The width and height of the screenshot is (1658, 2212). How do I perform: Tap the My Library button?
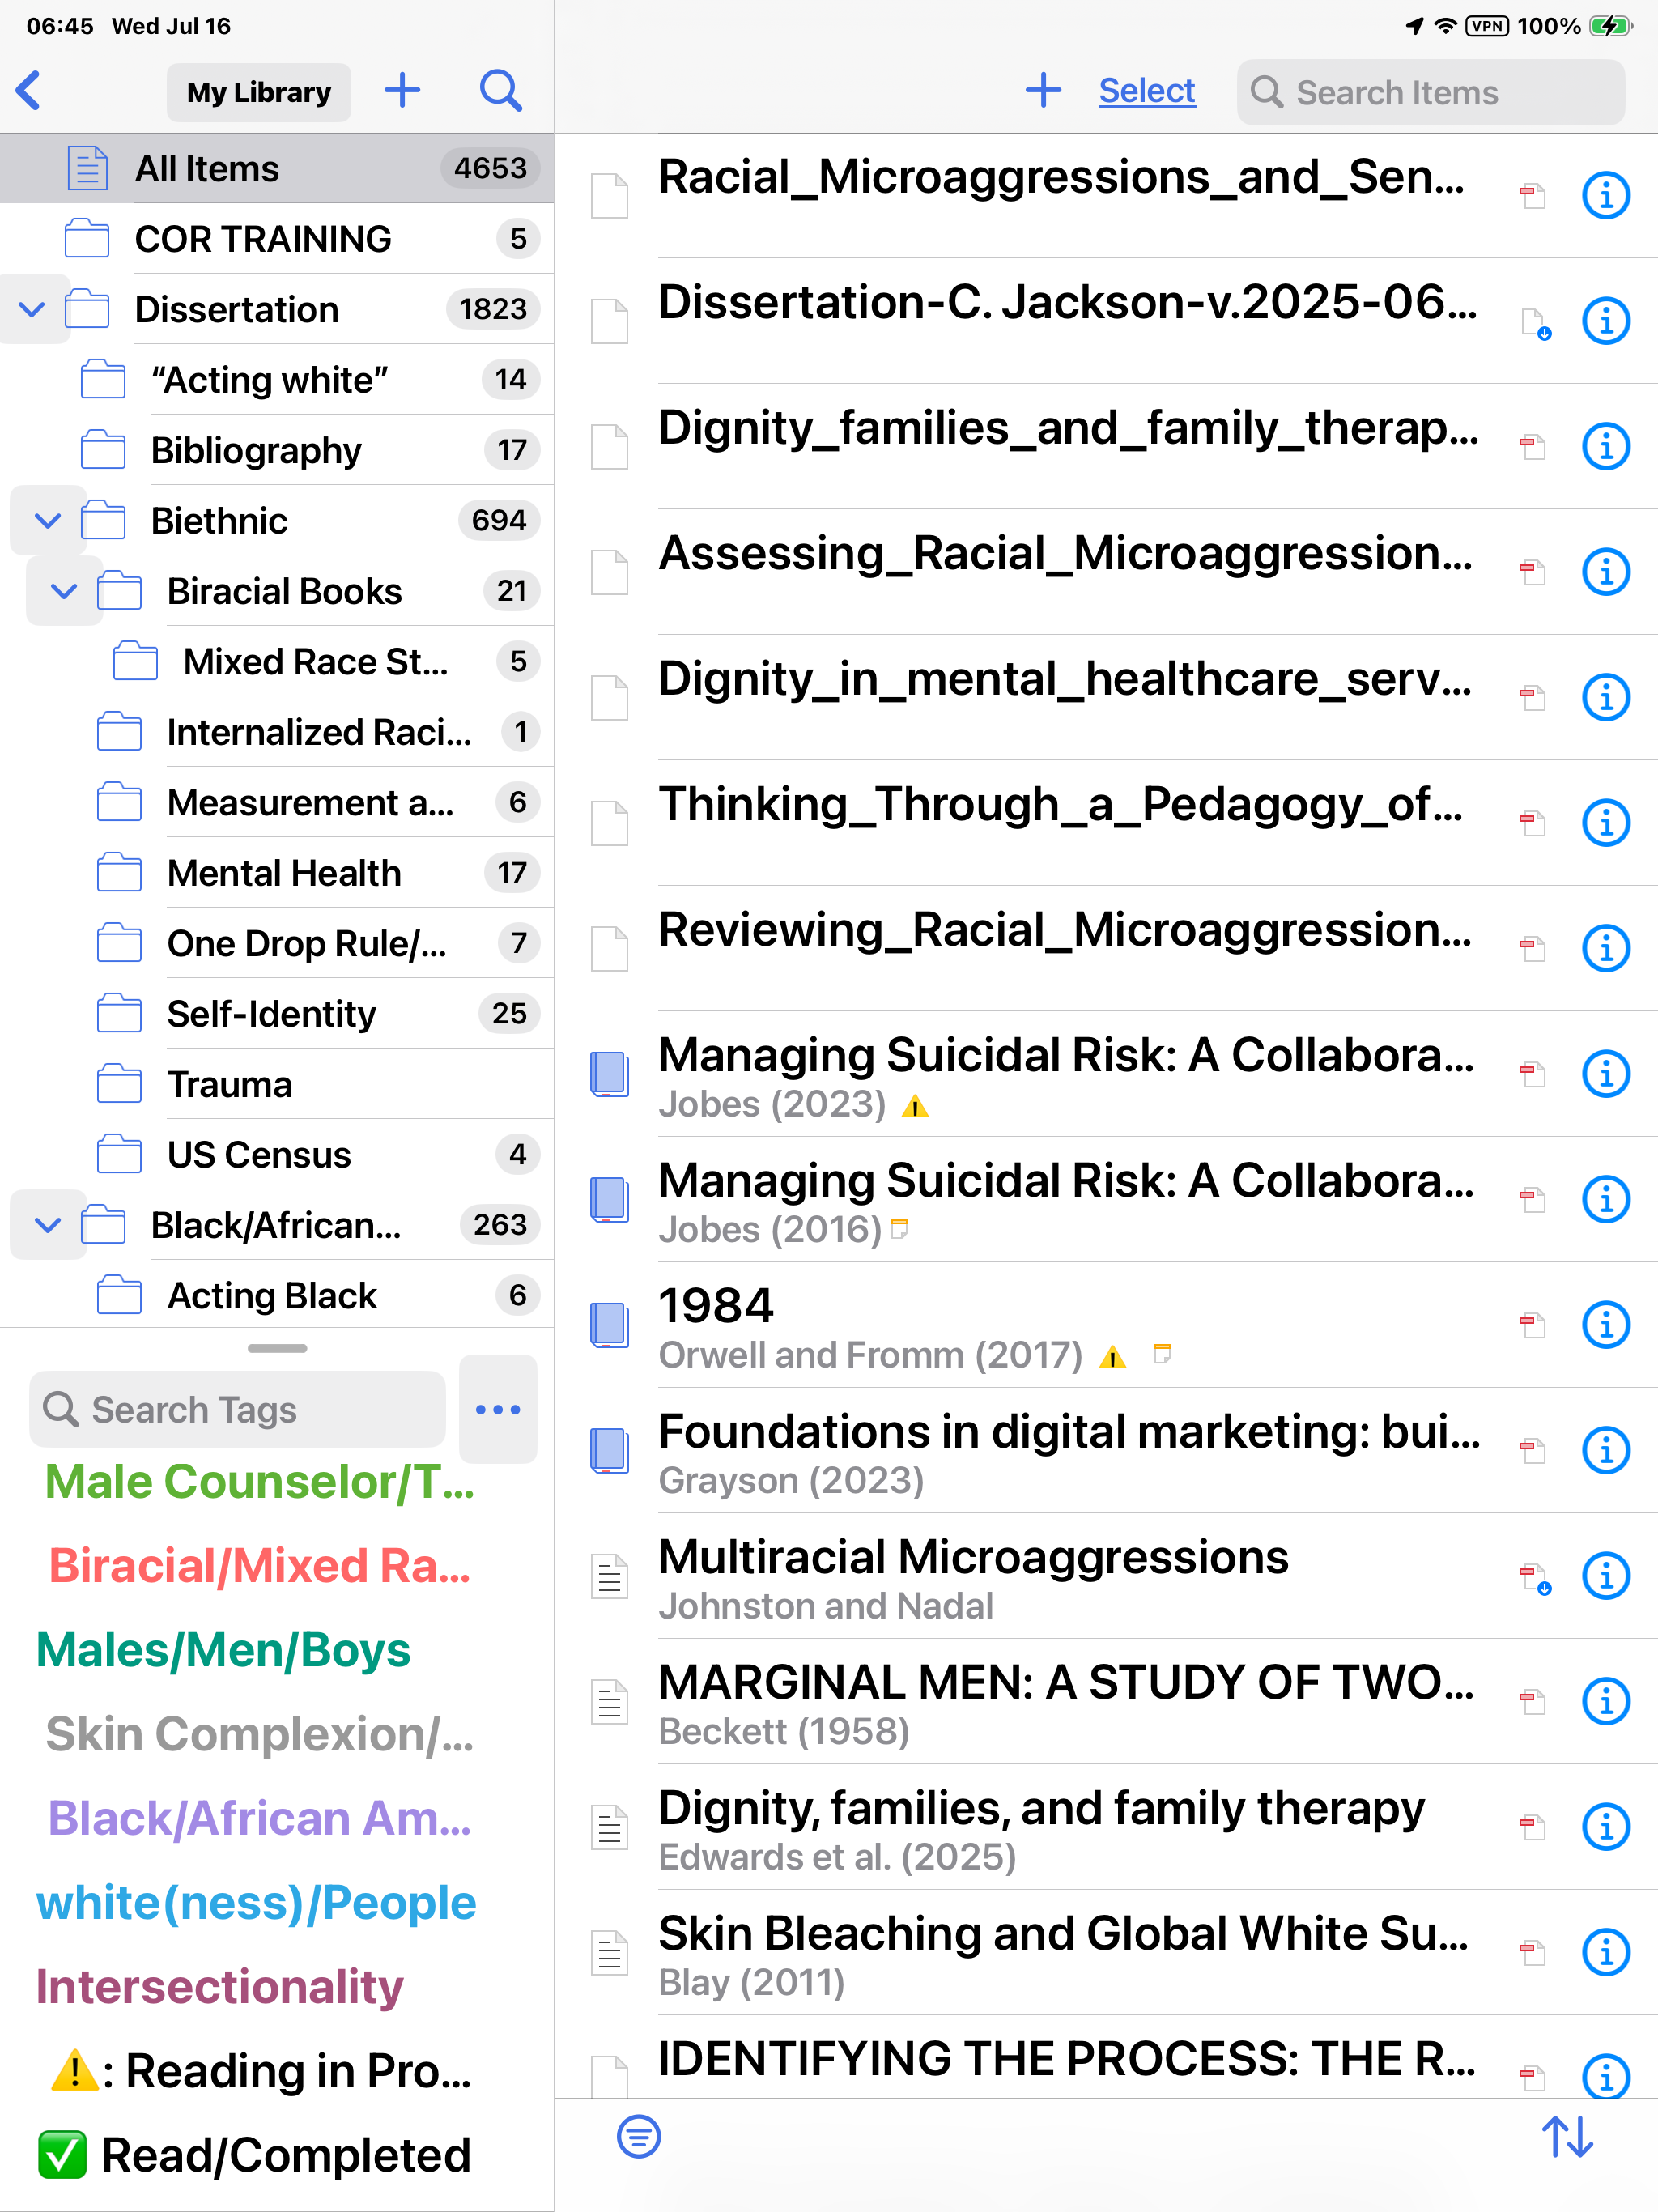259,92
